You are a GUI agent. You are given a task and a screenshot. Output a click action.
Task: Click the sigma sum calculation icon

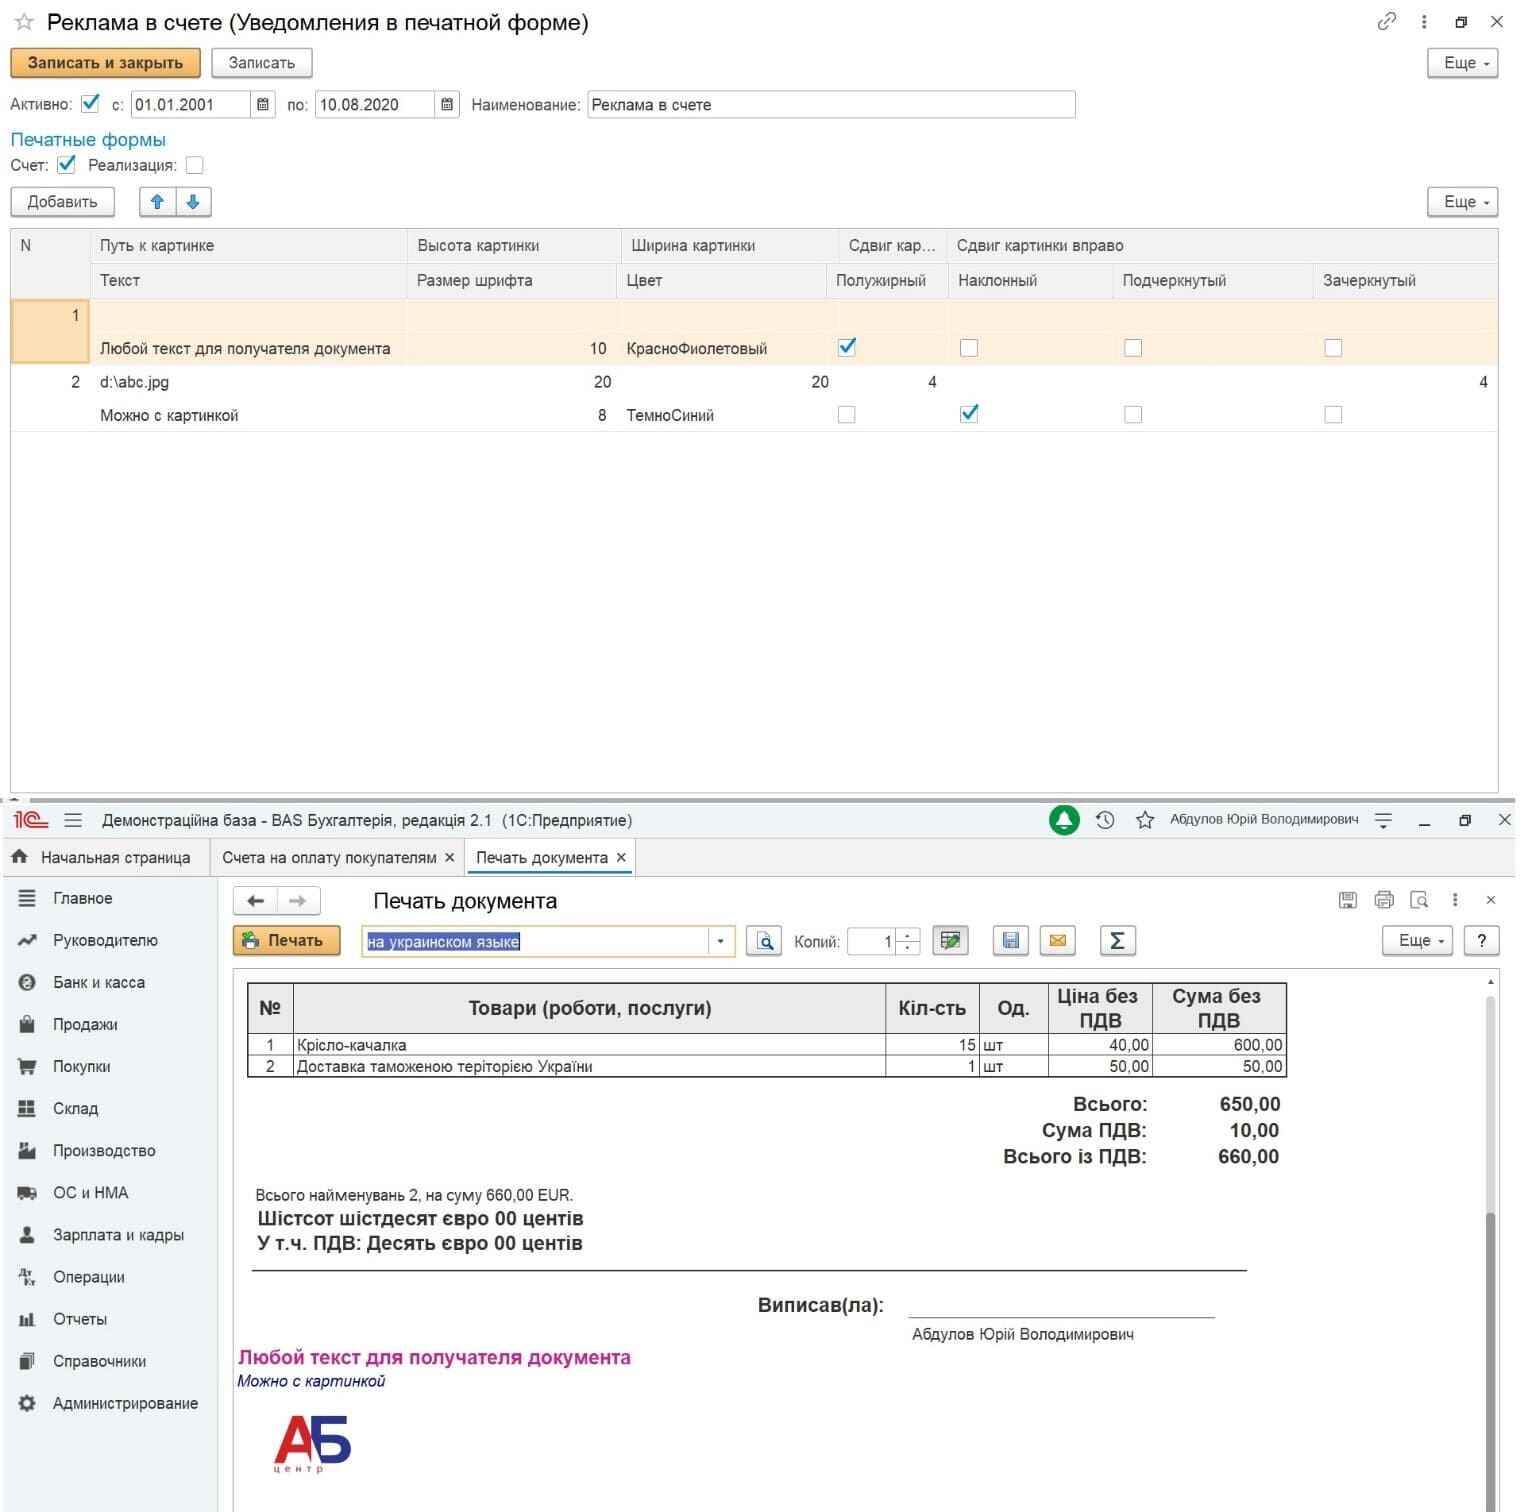click(1117, 941)
